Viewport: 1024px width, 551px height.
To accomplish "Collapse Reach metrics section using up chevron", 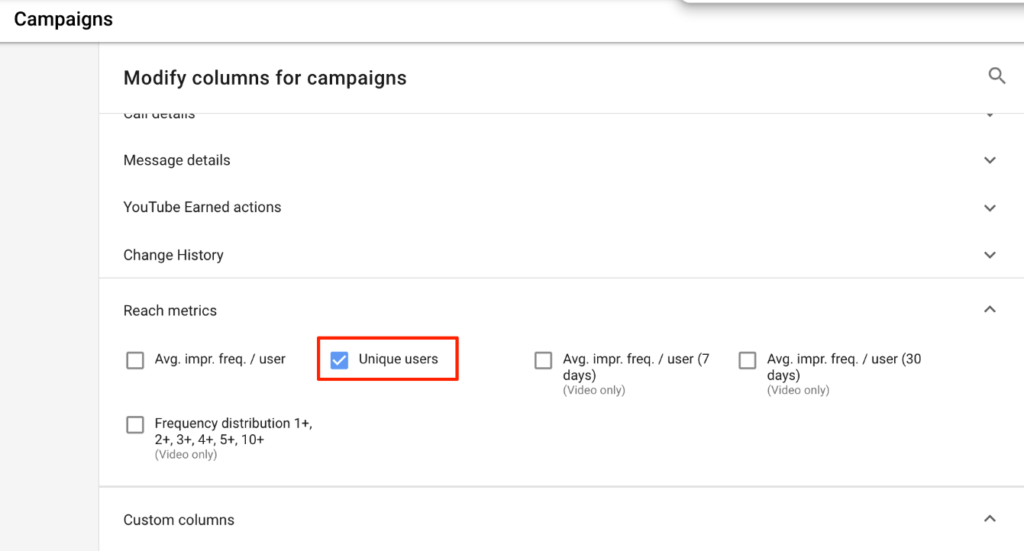I will pyautogui.click(x=990, y=310).
